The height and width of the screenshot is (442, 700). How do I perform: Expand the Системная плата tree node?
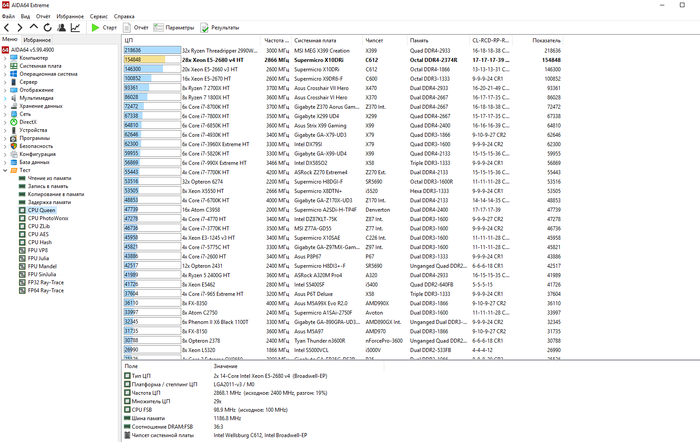(5, 66)
